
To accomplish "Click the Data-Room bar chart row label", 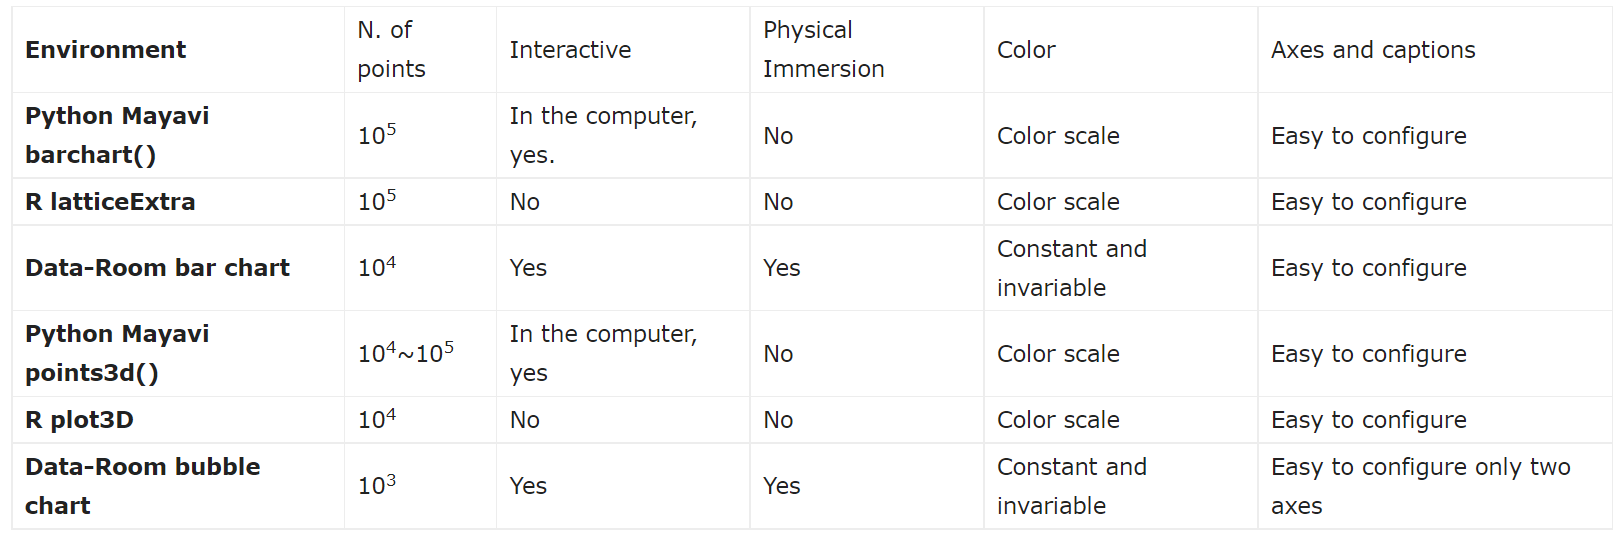I will point(157,268).
